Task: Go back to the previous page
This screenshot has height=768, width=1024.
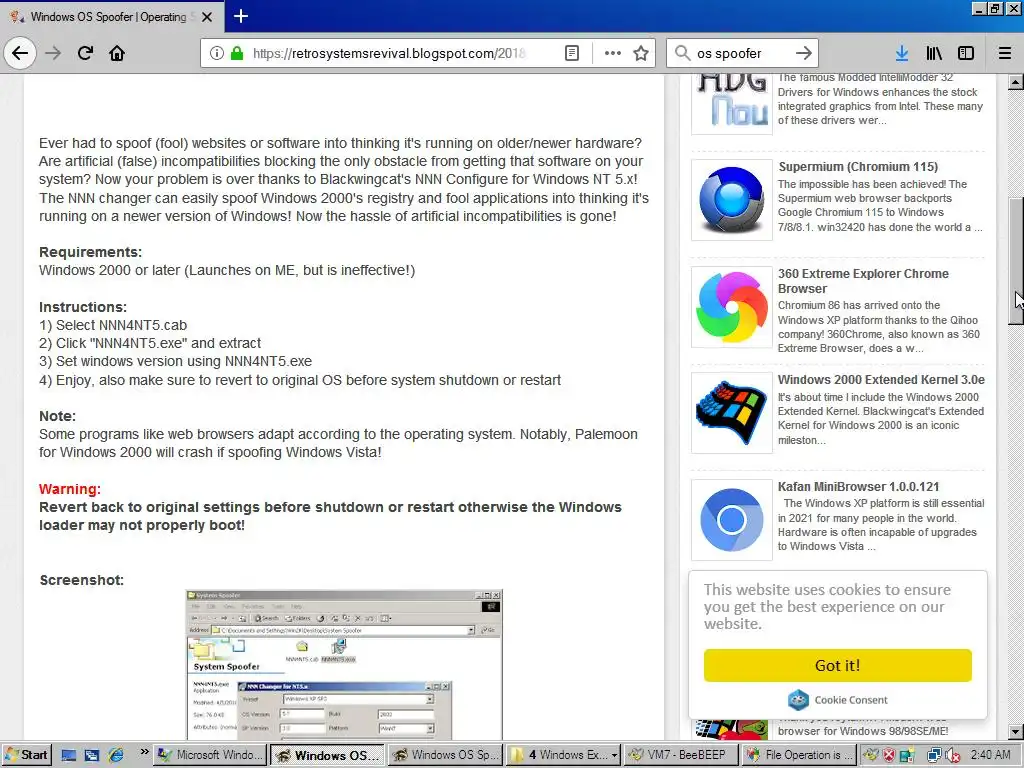Action: point(20,53)
